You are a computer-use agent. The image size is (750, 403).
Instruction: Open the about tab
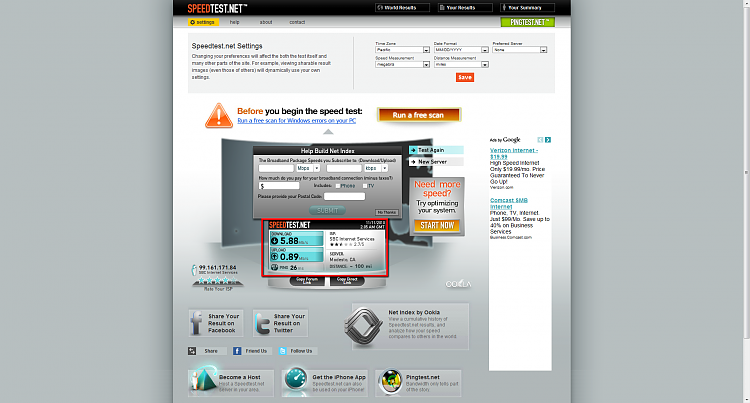pos(266,22)
